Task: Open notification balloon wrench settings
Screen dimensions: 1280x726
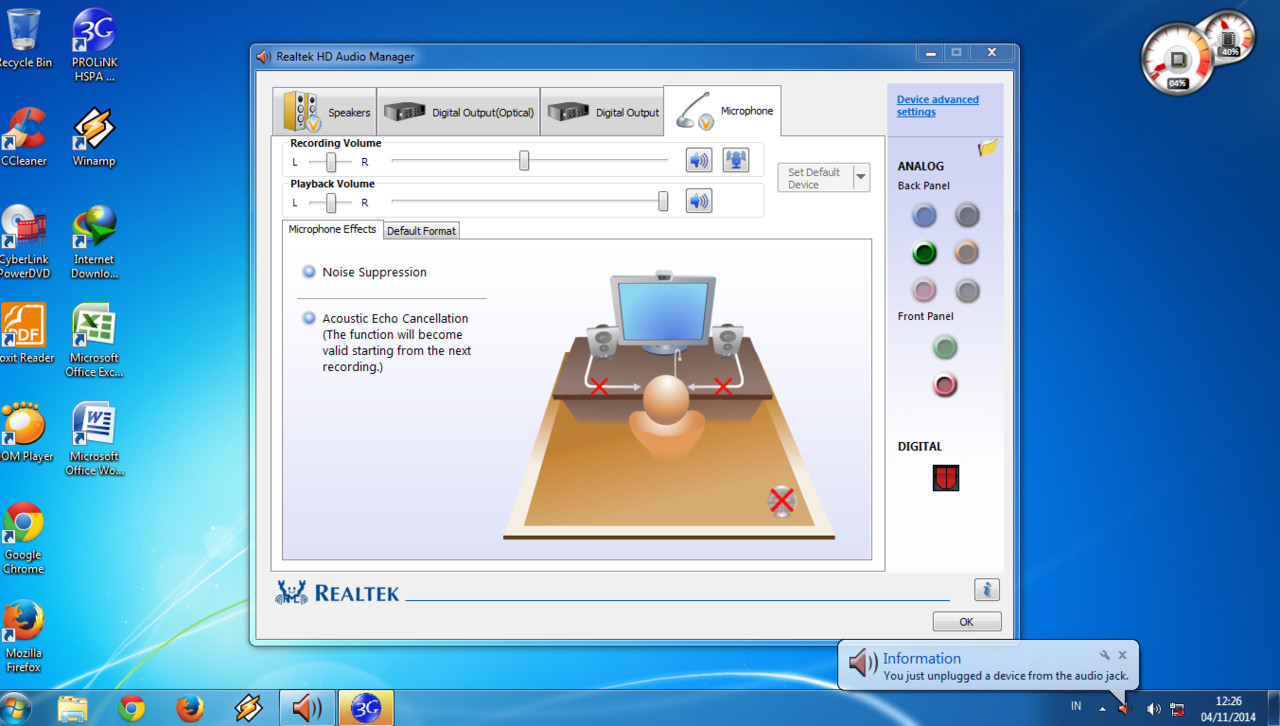Action: pos(1104,655)
